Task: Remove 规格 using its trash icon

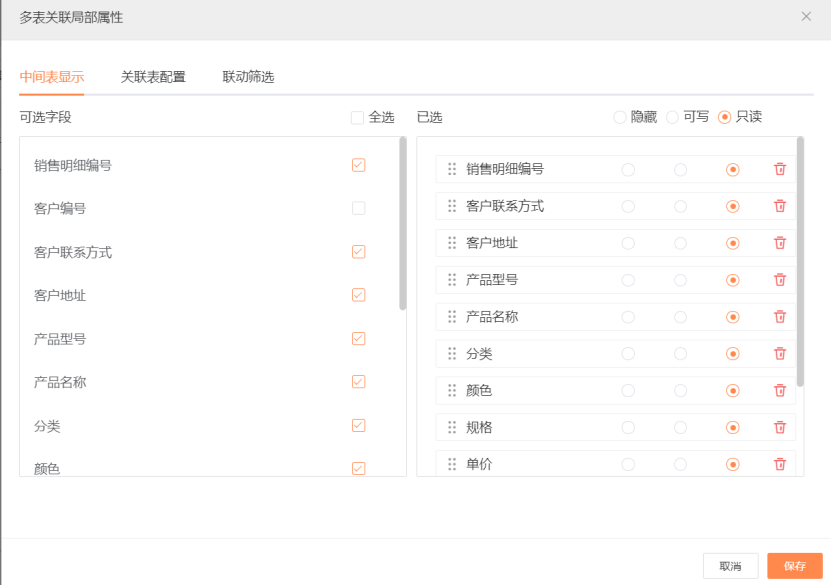Action: click(x=780, y=428)
